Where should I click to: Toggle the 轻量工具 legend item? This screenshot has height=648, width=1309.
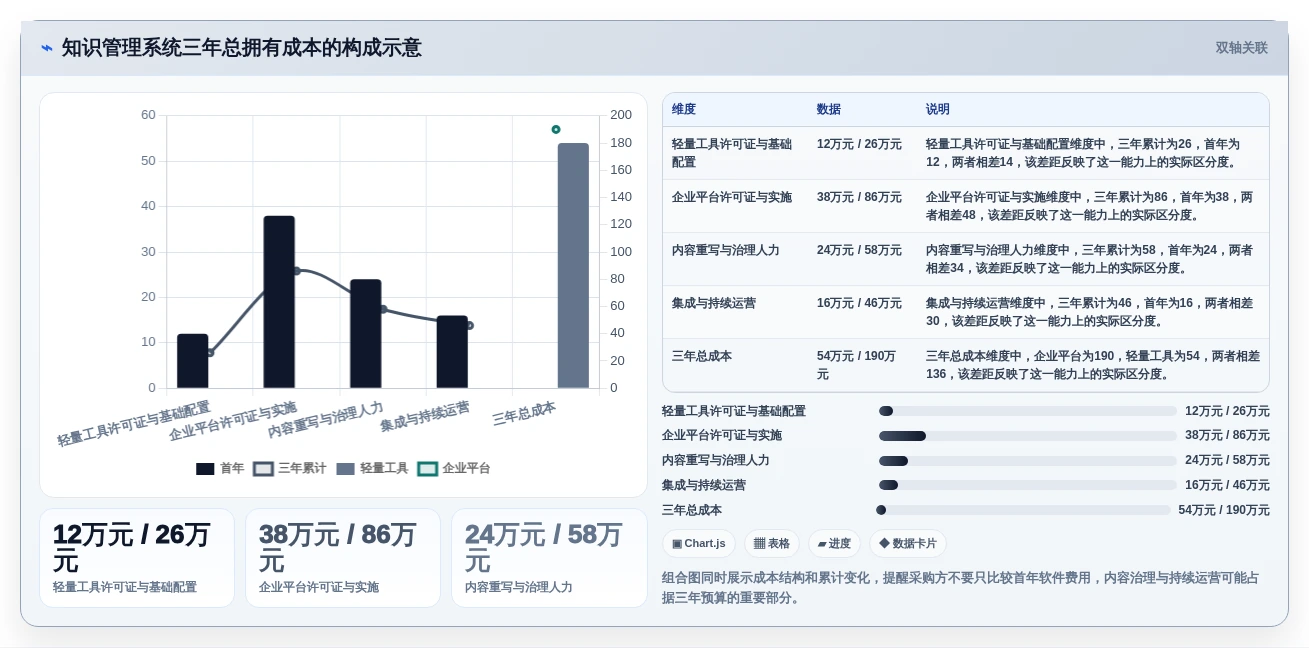pos(372,468)
